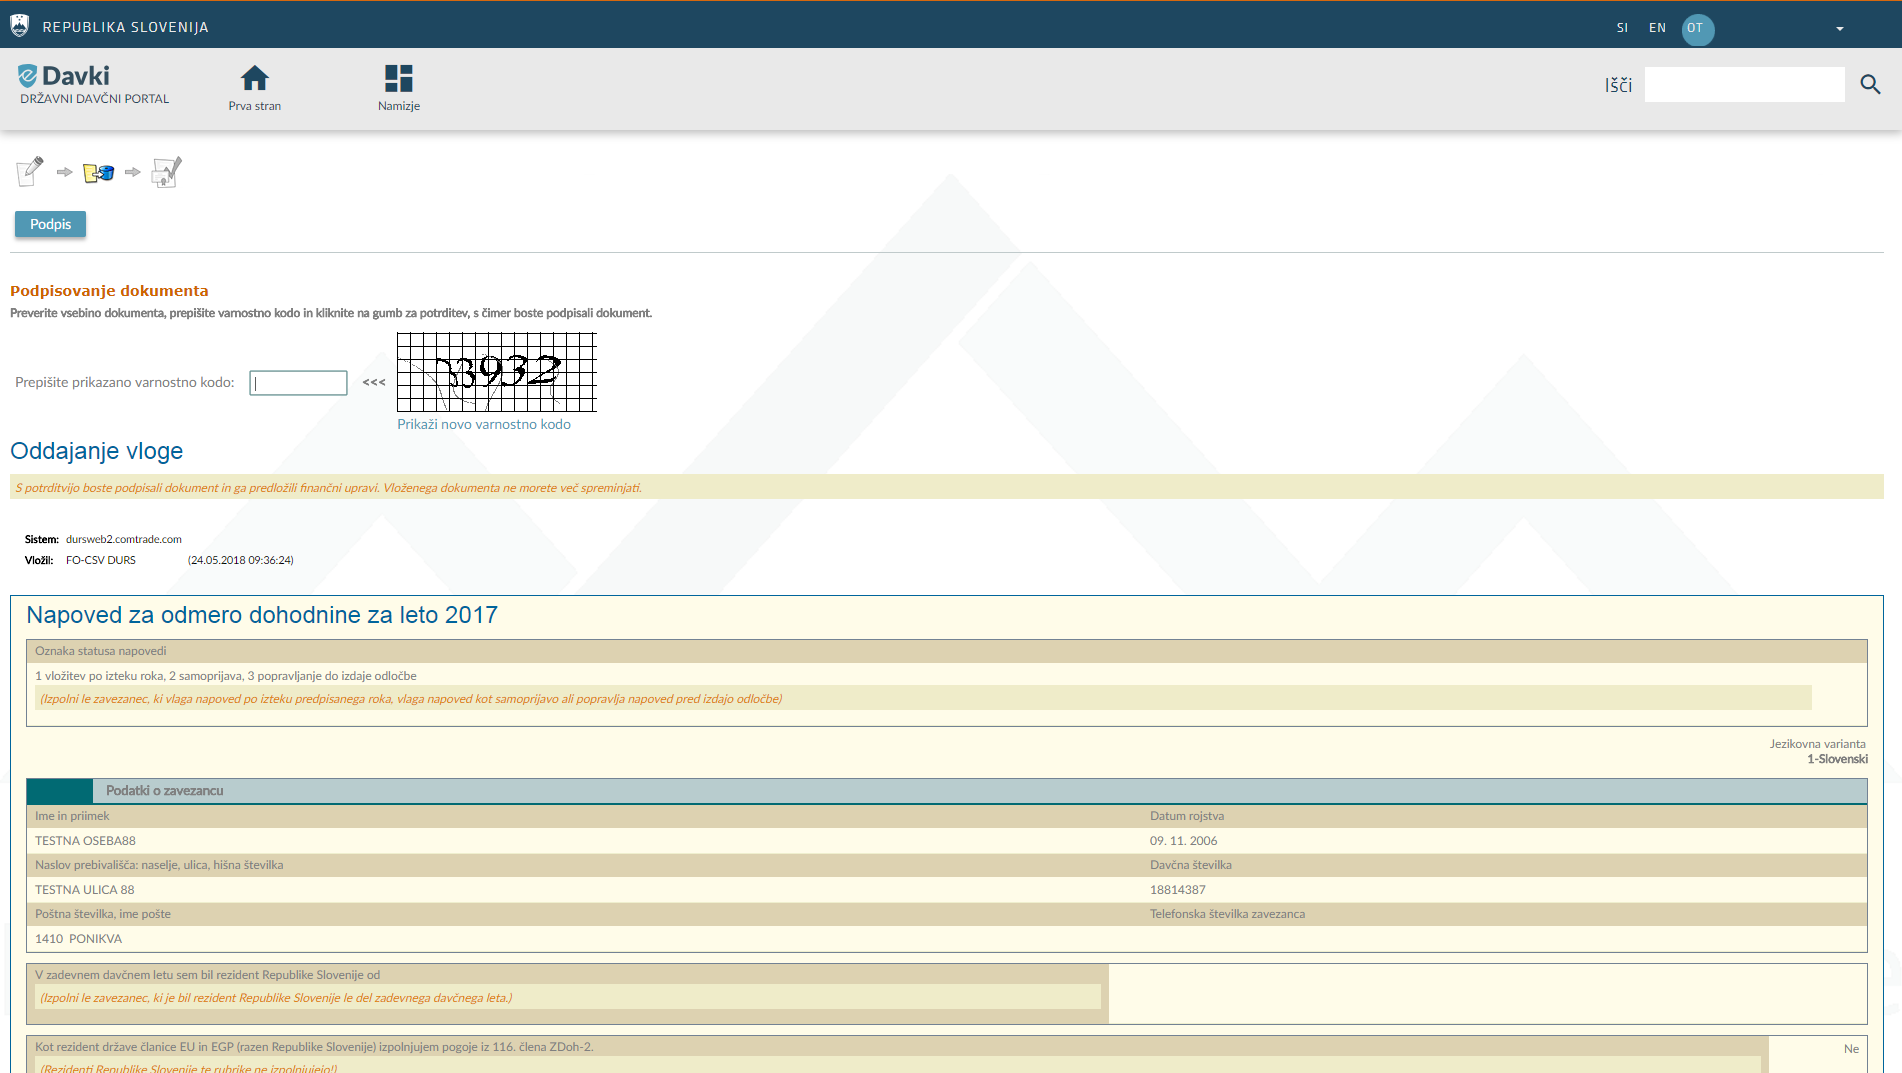1902x1073 pixels.
Task: Expand the user account dropdown arrow
Action: pos(1839,29)
